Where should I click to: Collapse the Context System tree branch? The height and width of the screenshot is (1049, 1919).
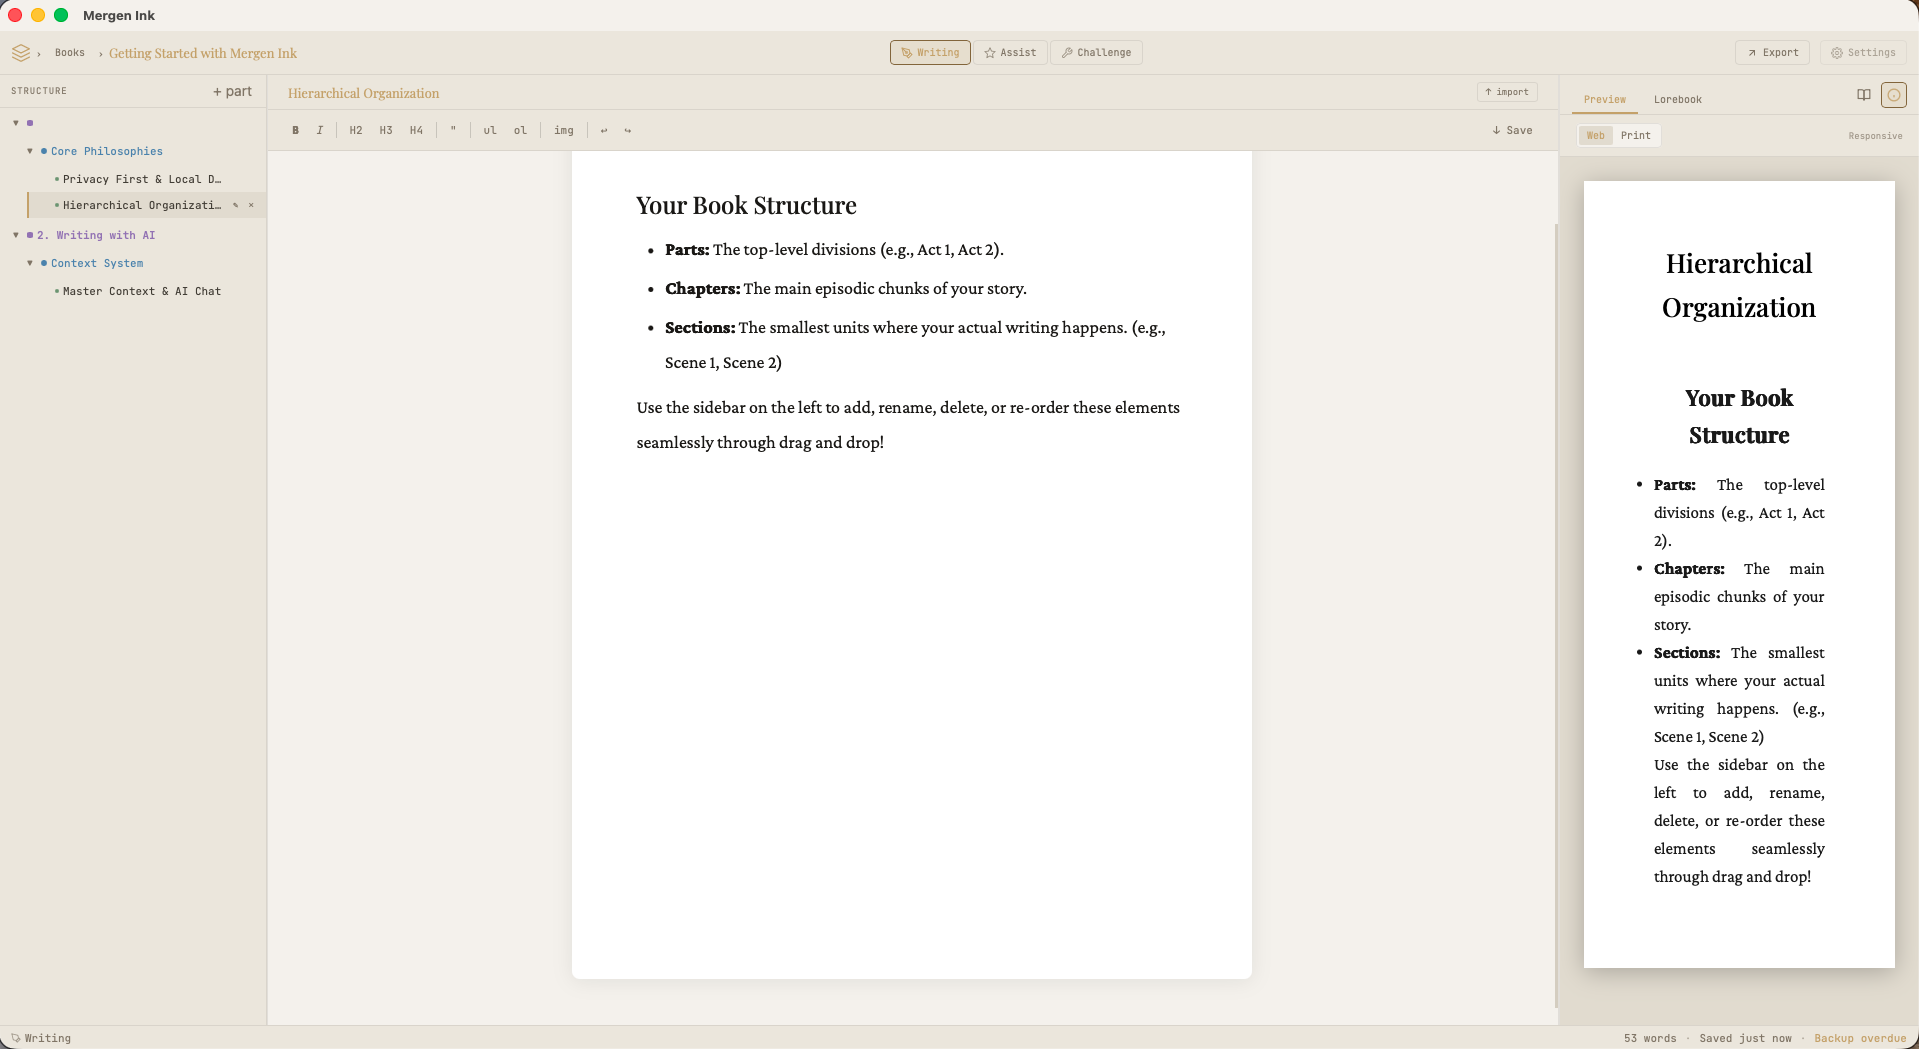29,263
